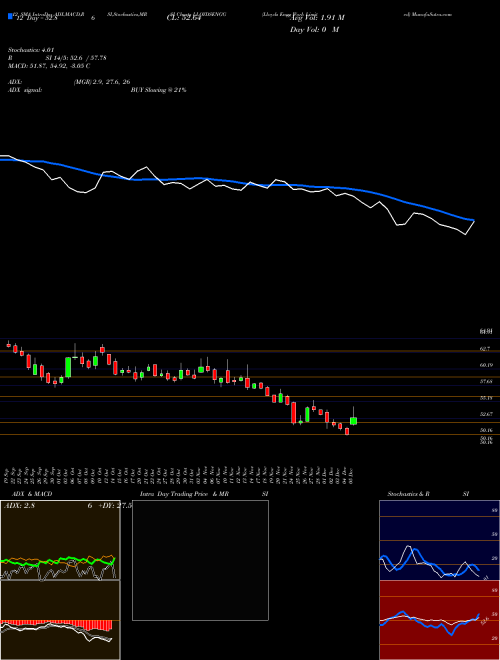The height and width of the screenshot is (660, 500).
Task: Click the 'Day Vol: 0 M' reading
Action: coord(314,29)
